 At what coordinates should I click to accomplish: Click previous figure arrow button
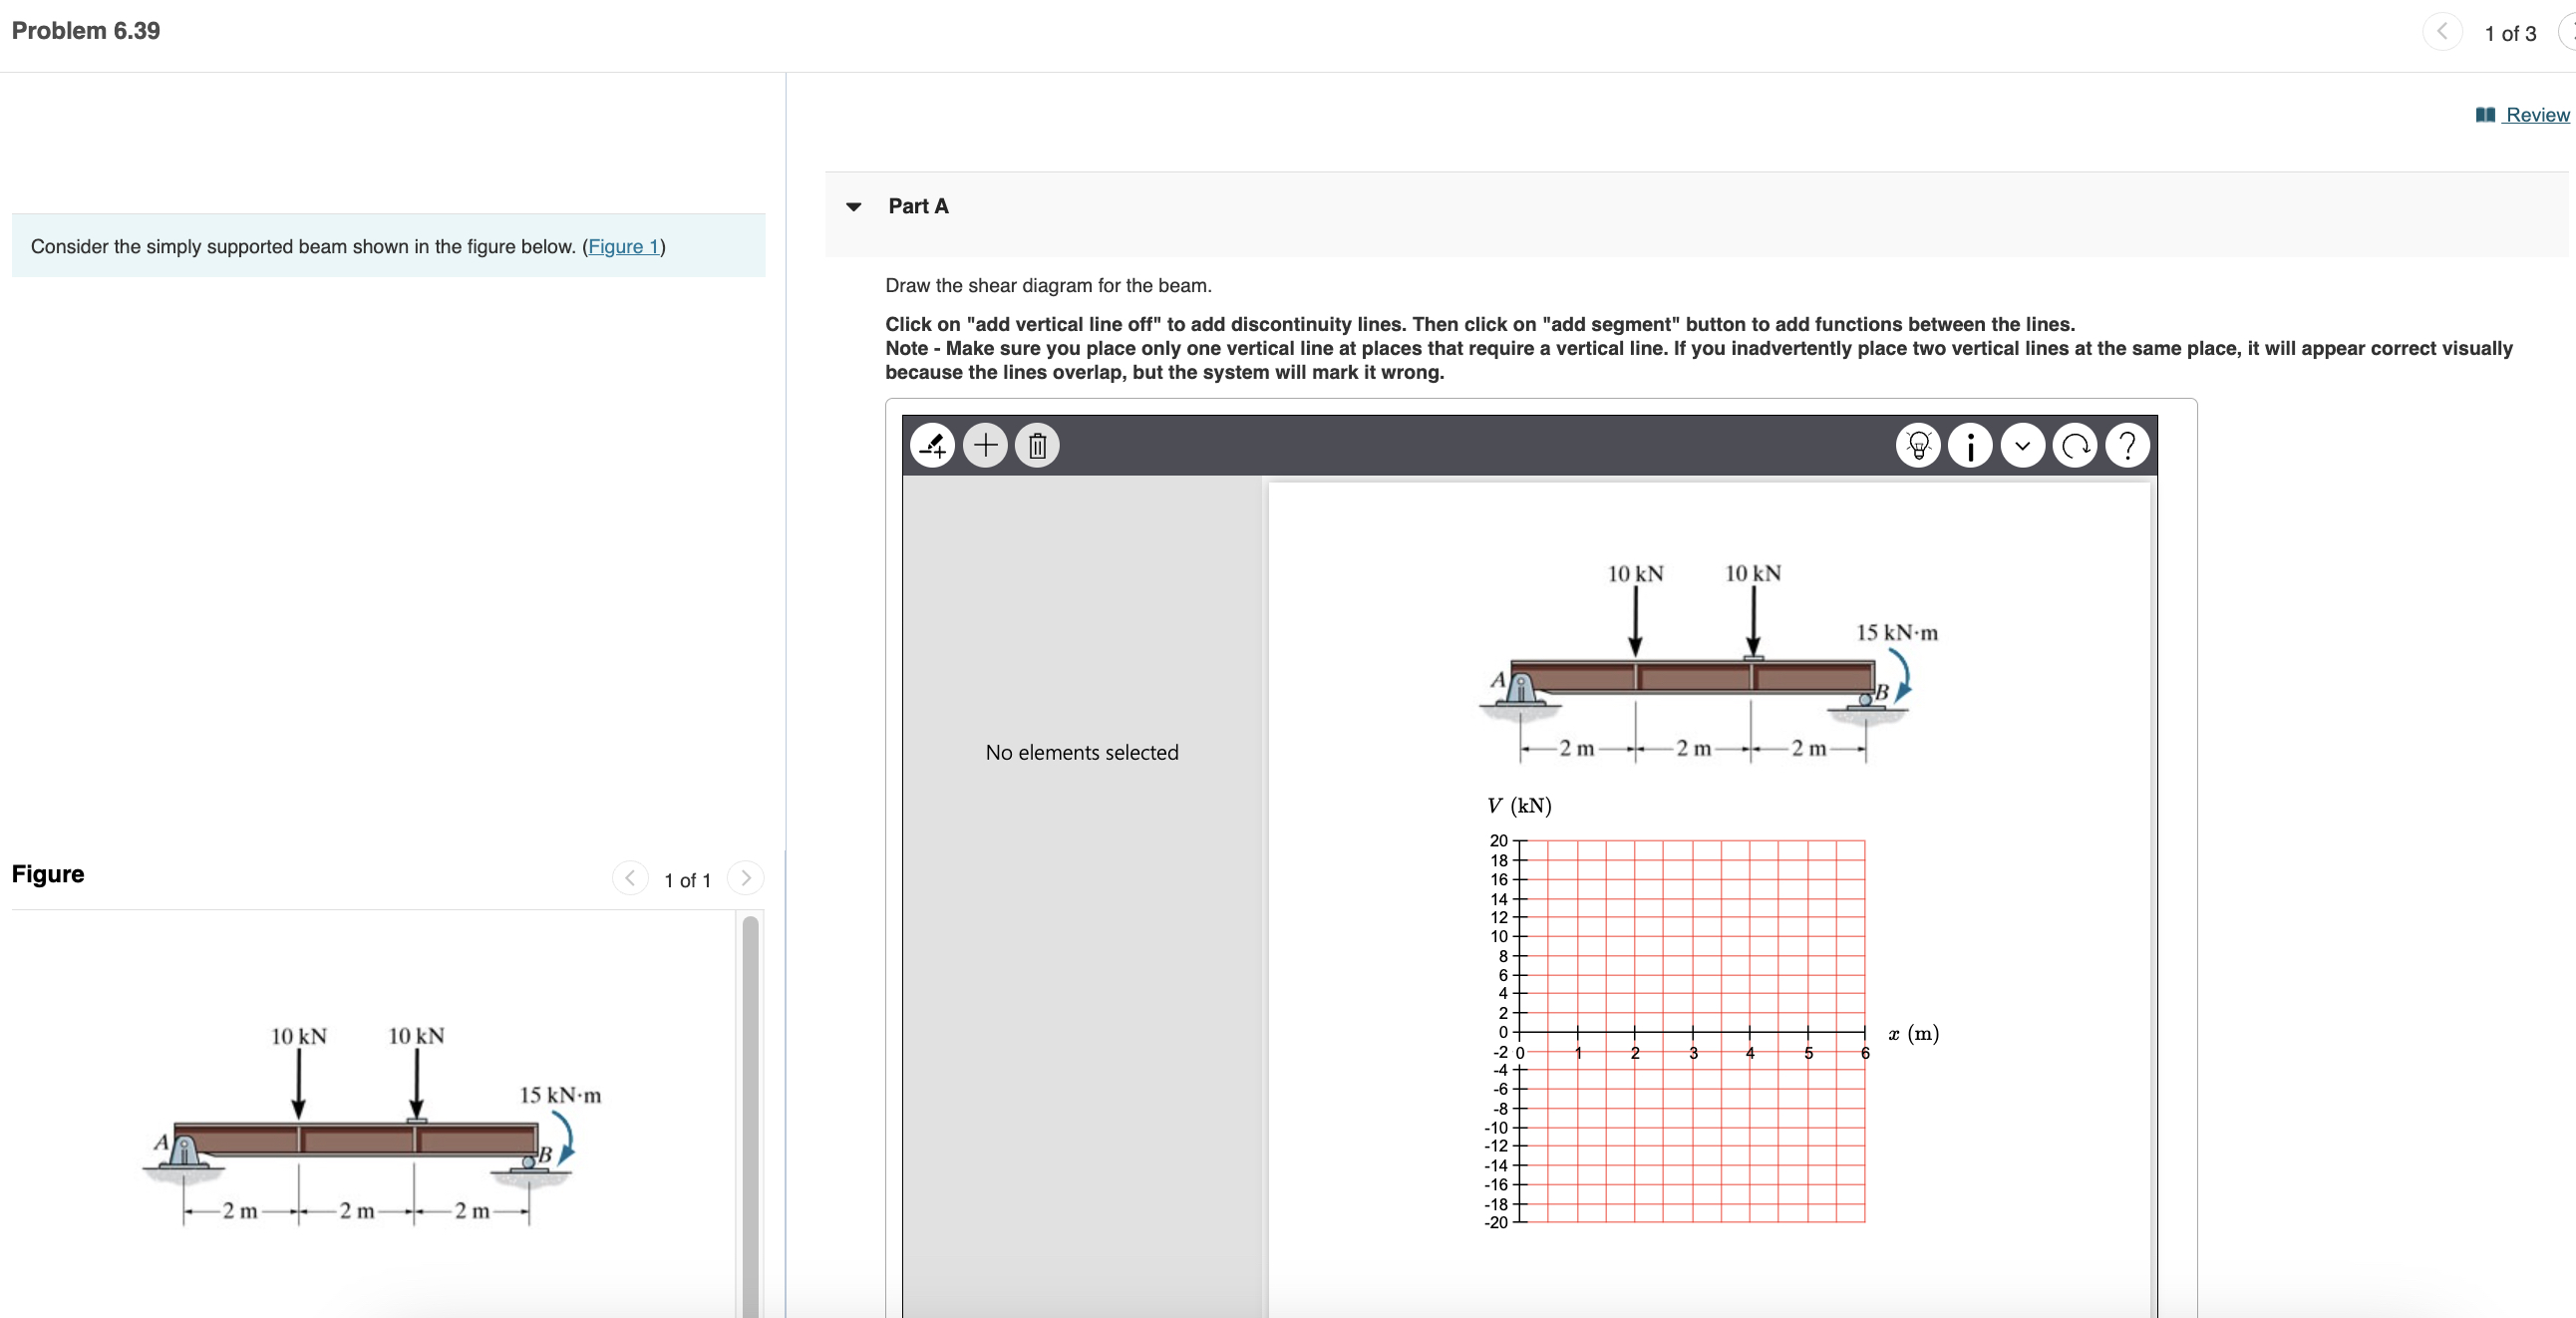pyautogui.click(x=630, y=878)
